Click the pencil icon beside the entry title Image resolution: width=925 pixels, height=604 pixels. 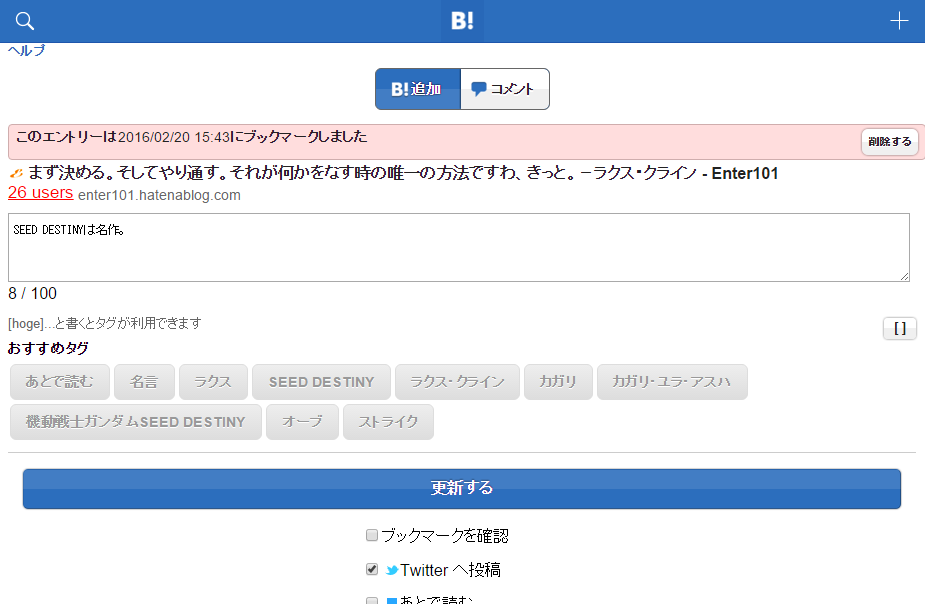pyautogui.click(x=14, y=174)
